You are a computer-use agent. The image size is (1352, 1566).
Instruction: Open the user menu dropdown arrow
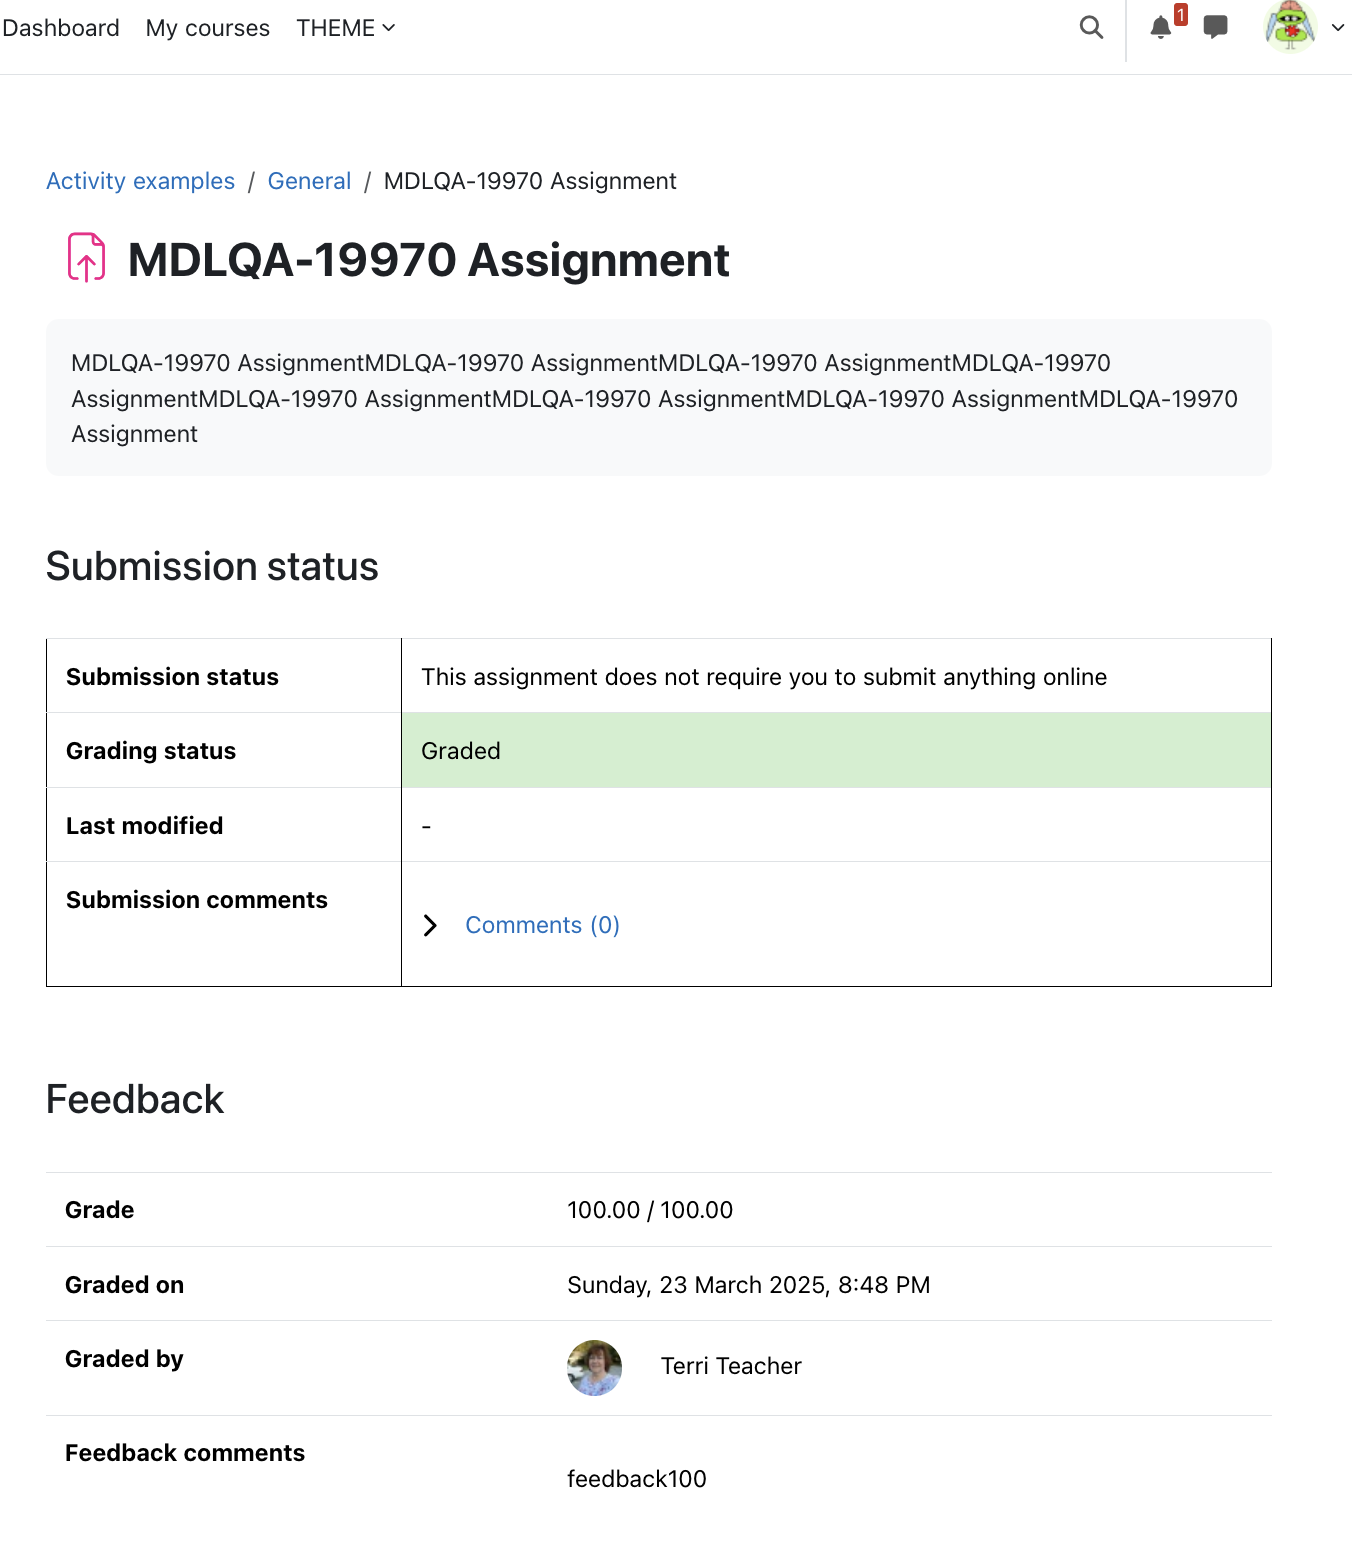click(x=1338, y=28)
